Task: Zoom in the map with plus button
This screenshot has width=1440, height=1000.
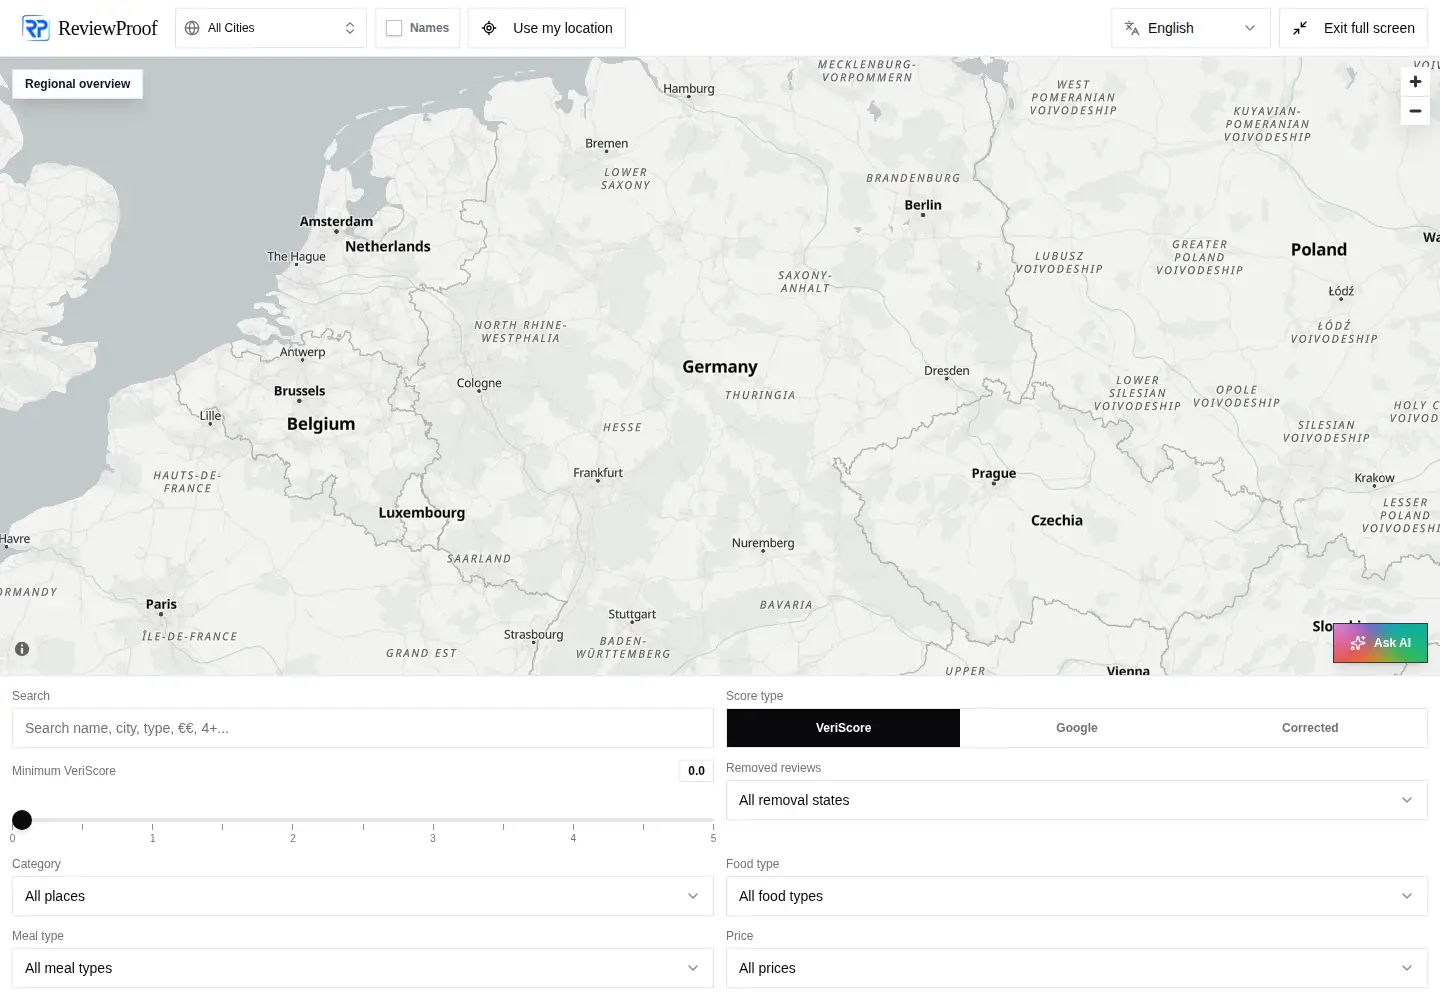Action: pos(1415,82)
